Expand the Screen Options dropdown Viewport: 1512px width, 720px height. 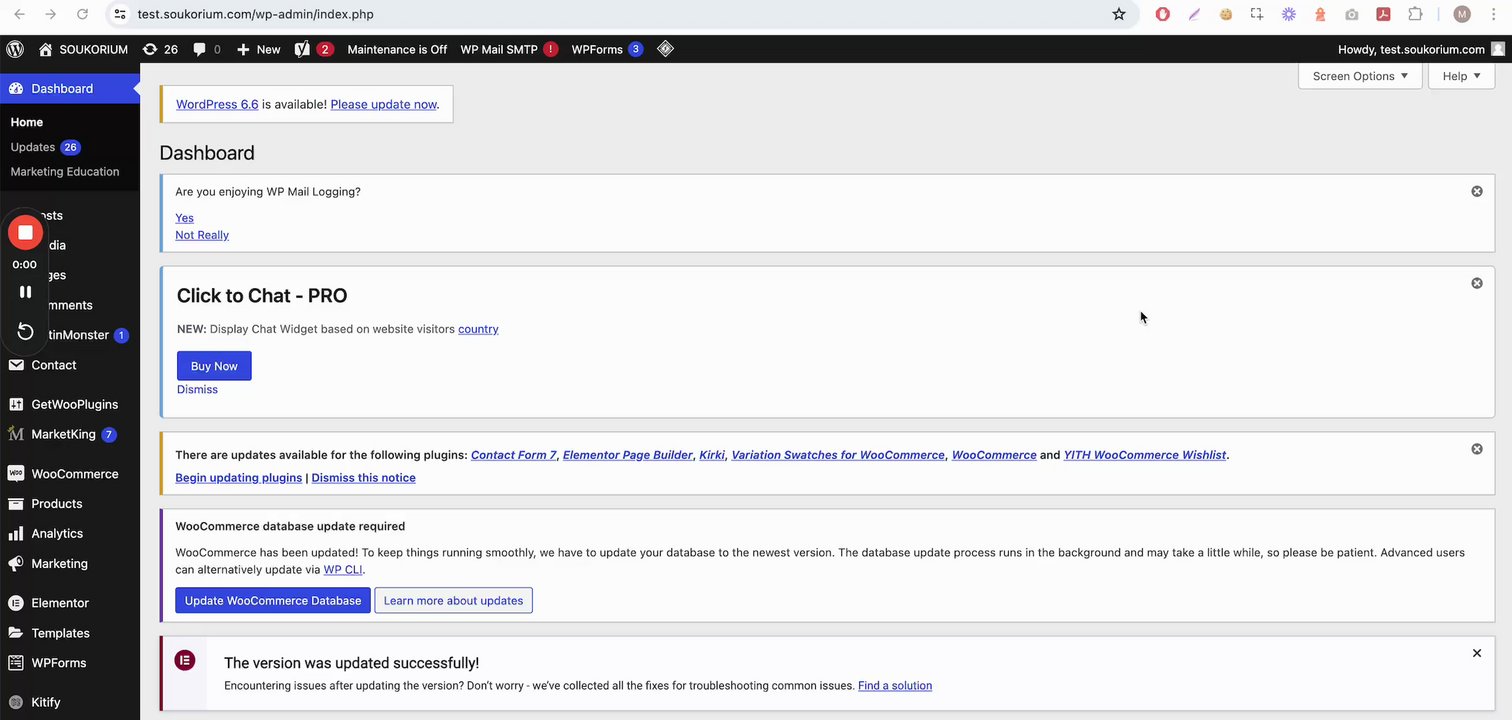point(1360,76)
